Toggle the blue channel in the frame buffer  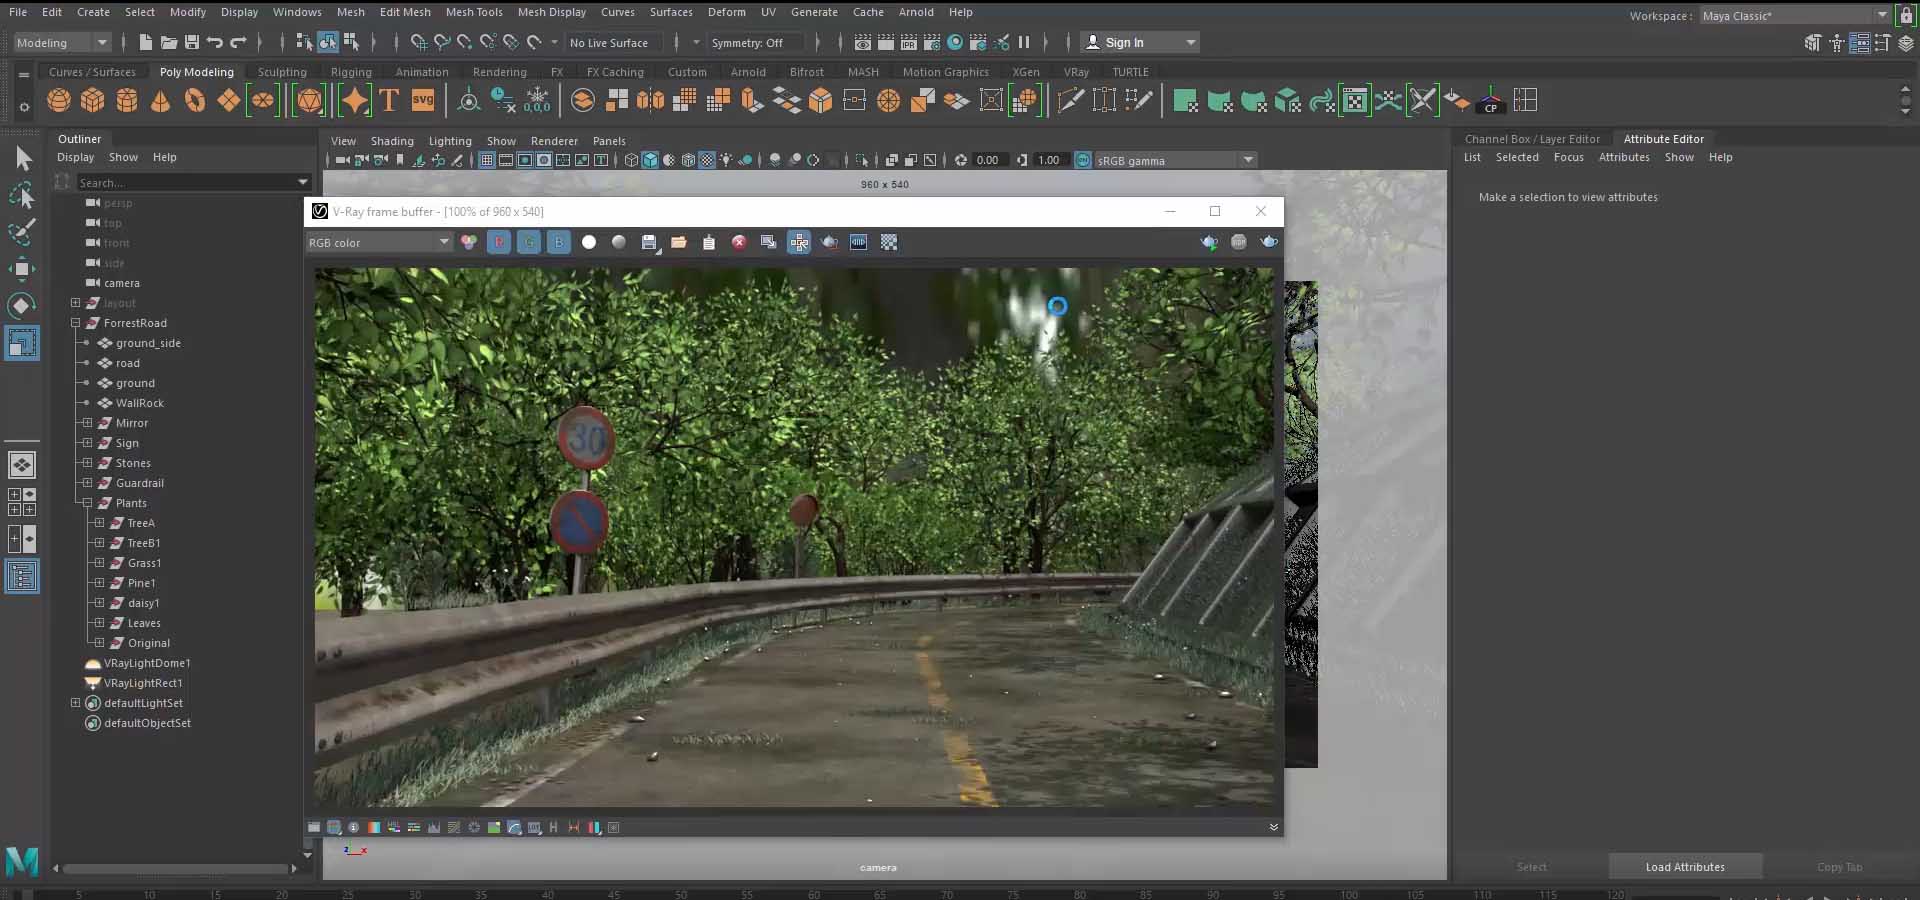coord(559,242)
